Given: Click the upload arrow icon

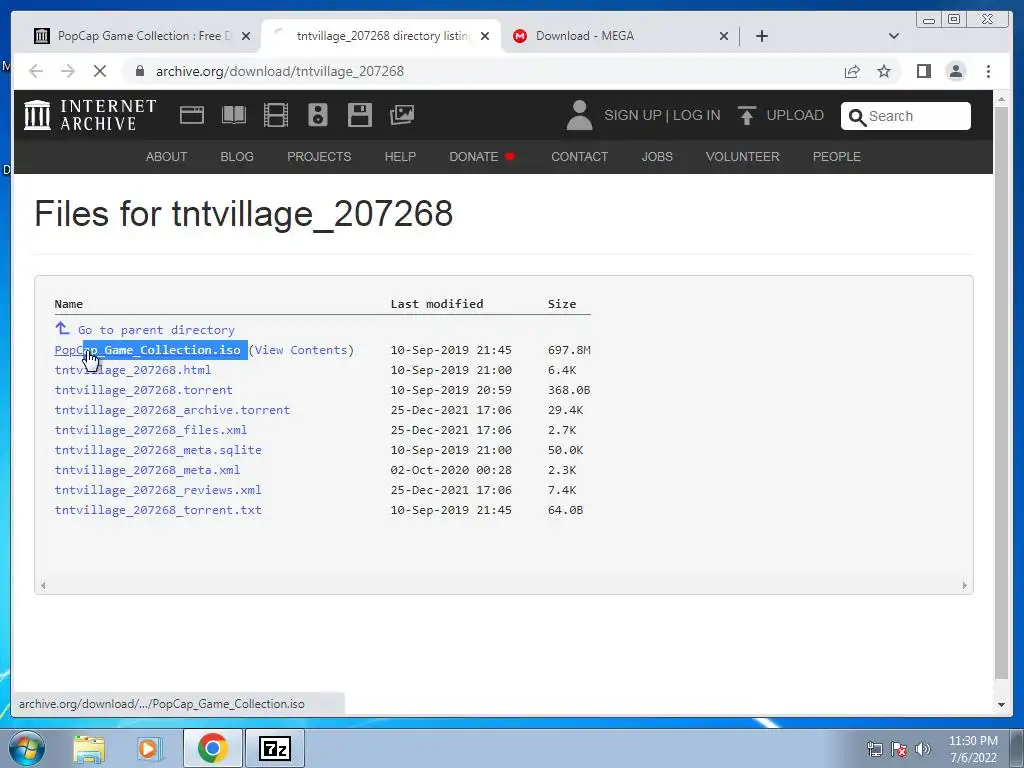Looking at the screenshot, I should [747, 116].
